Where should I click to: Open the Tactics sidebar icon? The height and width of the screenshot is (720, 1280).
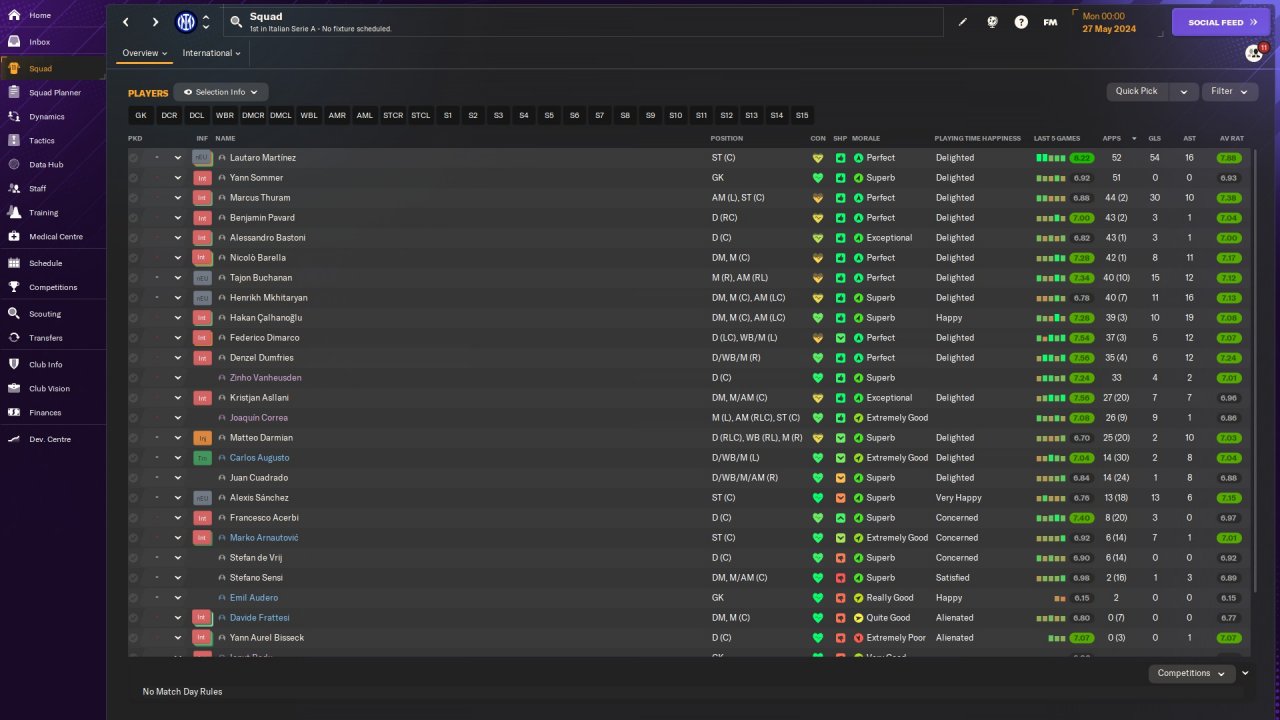15,141
